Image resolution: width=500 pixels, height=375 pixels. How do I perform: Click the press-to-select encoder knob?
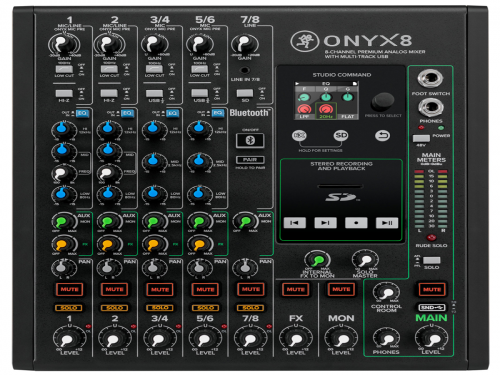tap(383, 101)
